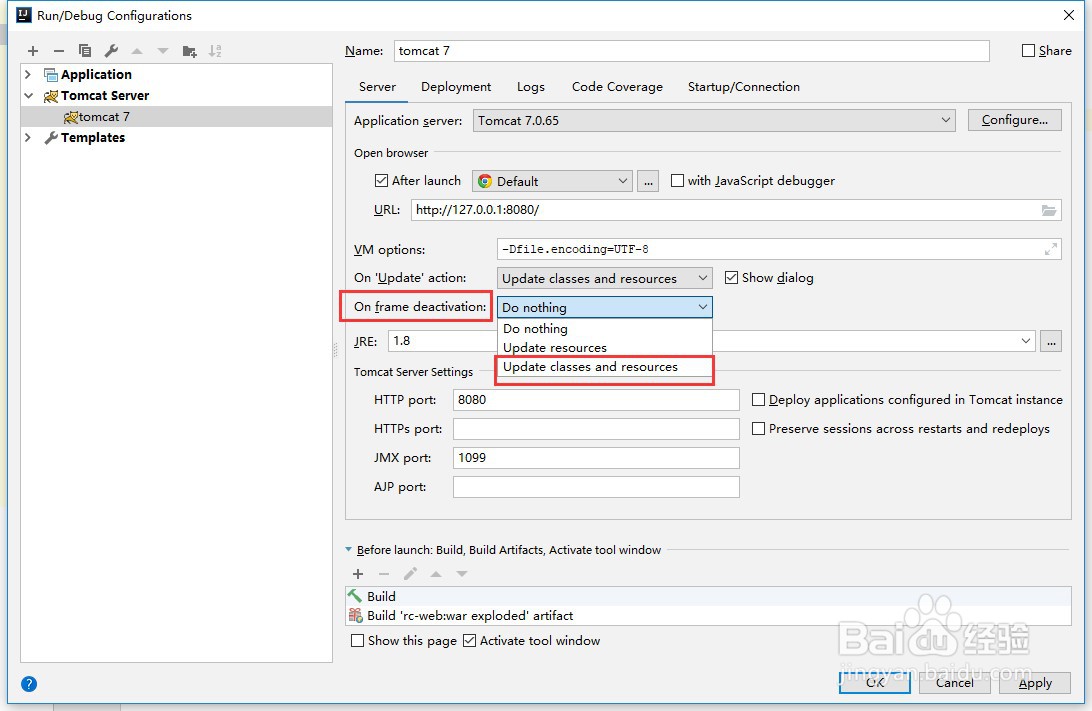The image size is (1092, 711).
Task: Click the URL folder browse icon
Action: tap(1049, 210)
